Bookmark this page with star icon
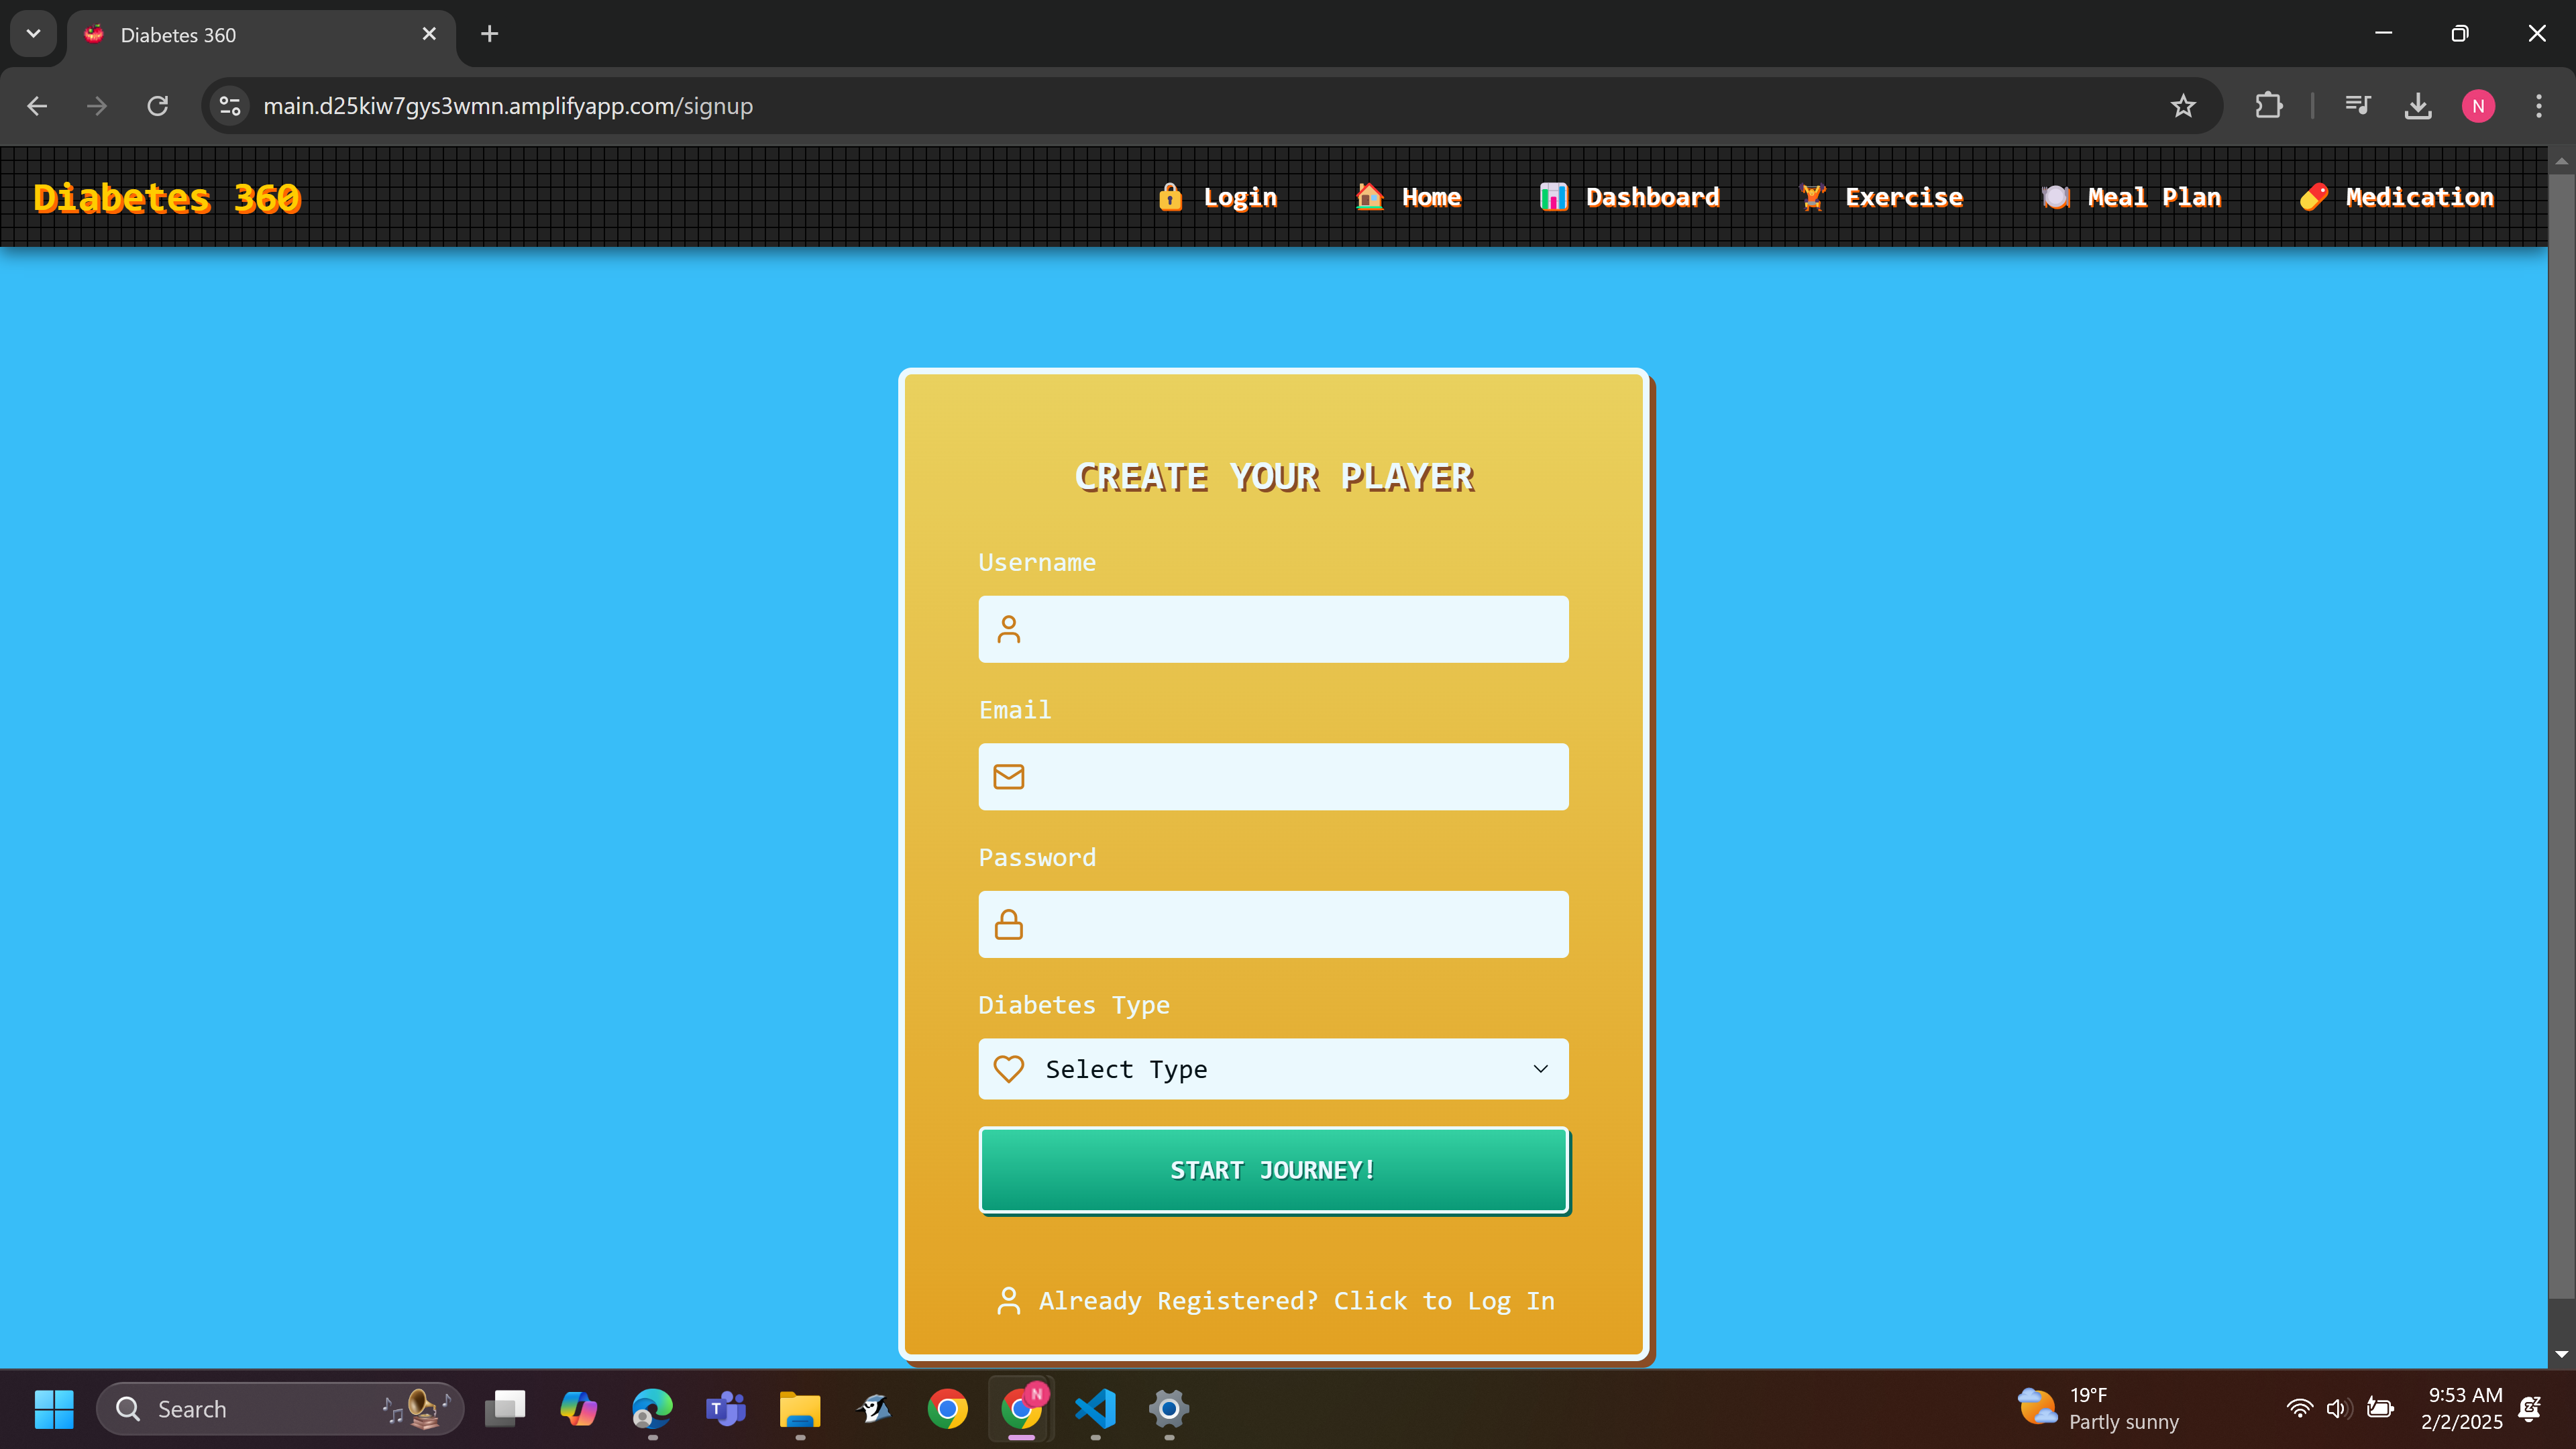 pos(2183,106)
